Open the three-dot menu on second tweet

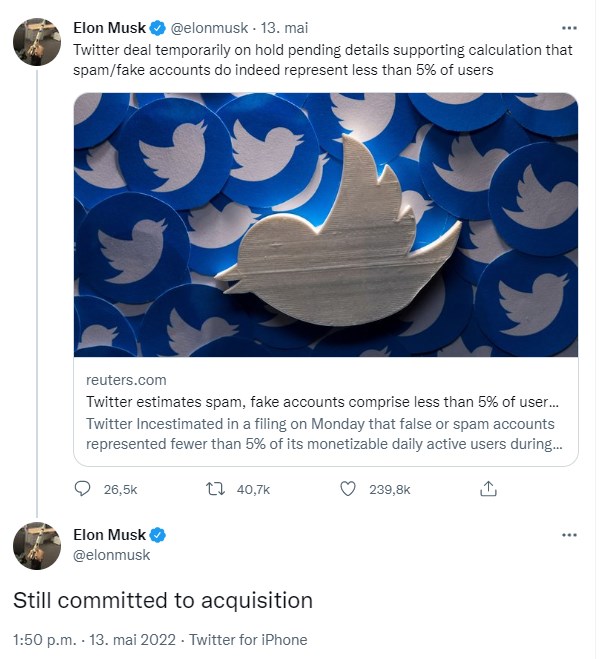coord(569,535)
